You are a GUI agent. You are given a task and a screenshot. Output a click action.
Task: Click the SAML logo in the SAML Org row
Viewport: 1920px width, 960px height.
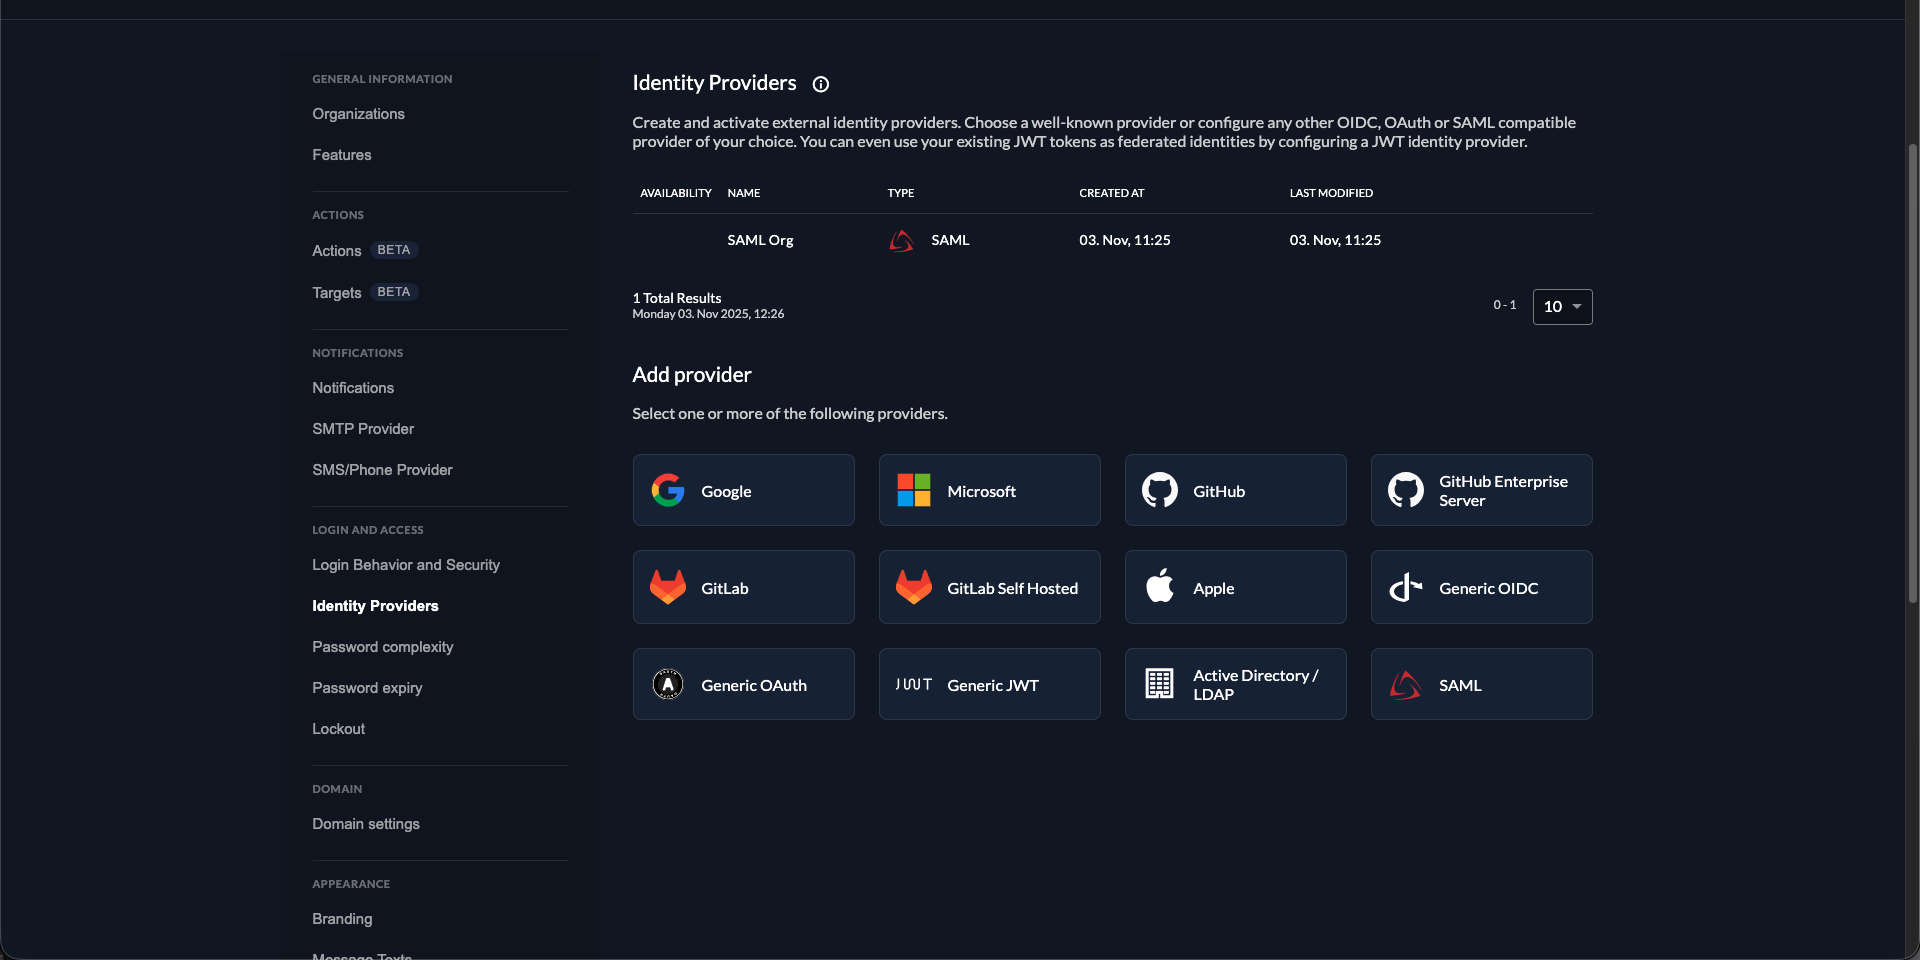click(x=901, y=241)
